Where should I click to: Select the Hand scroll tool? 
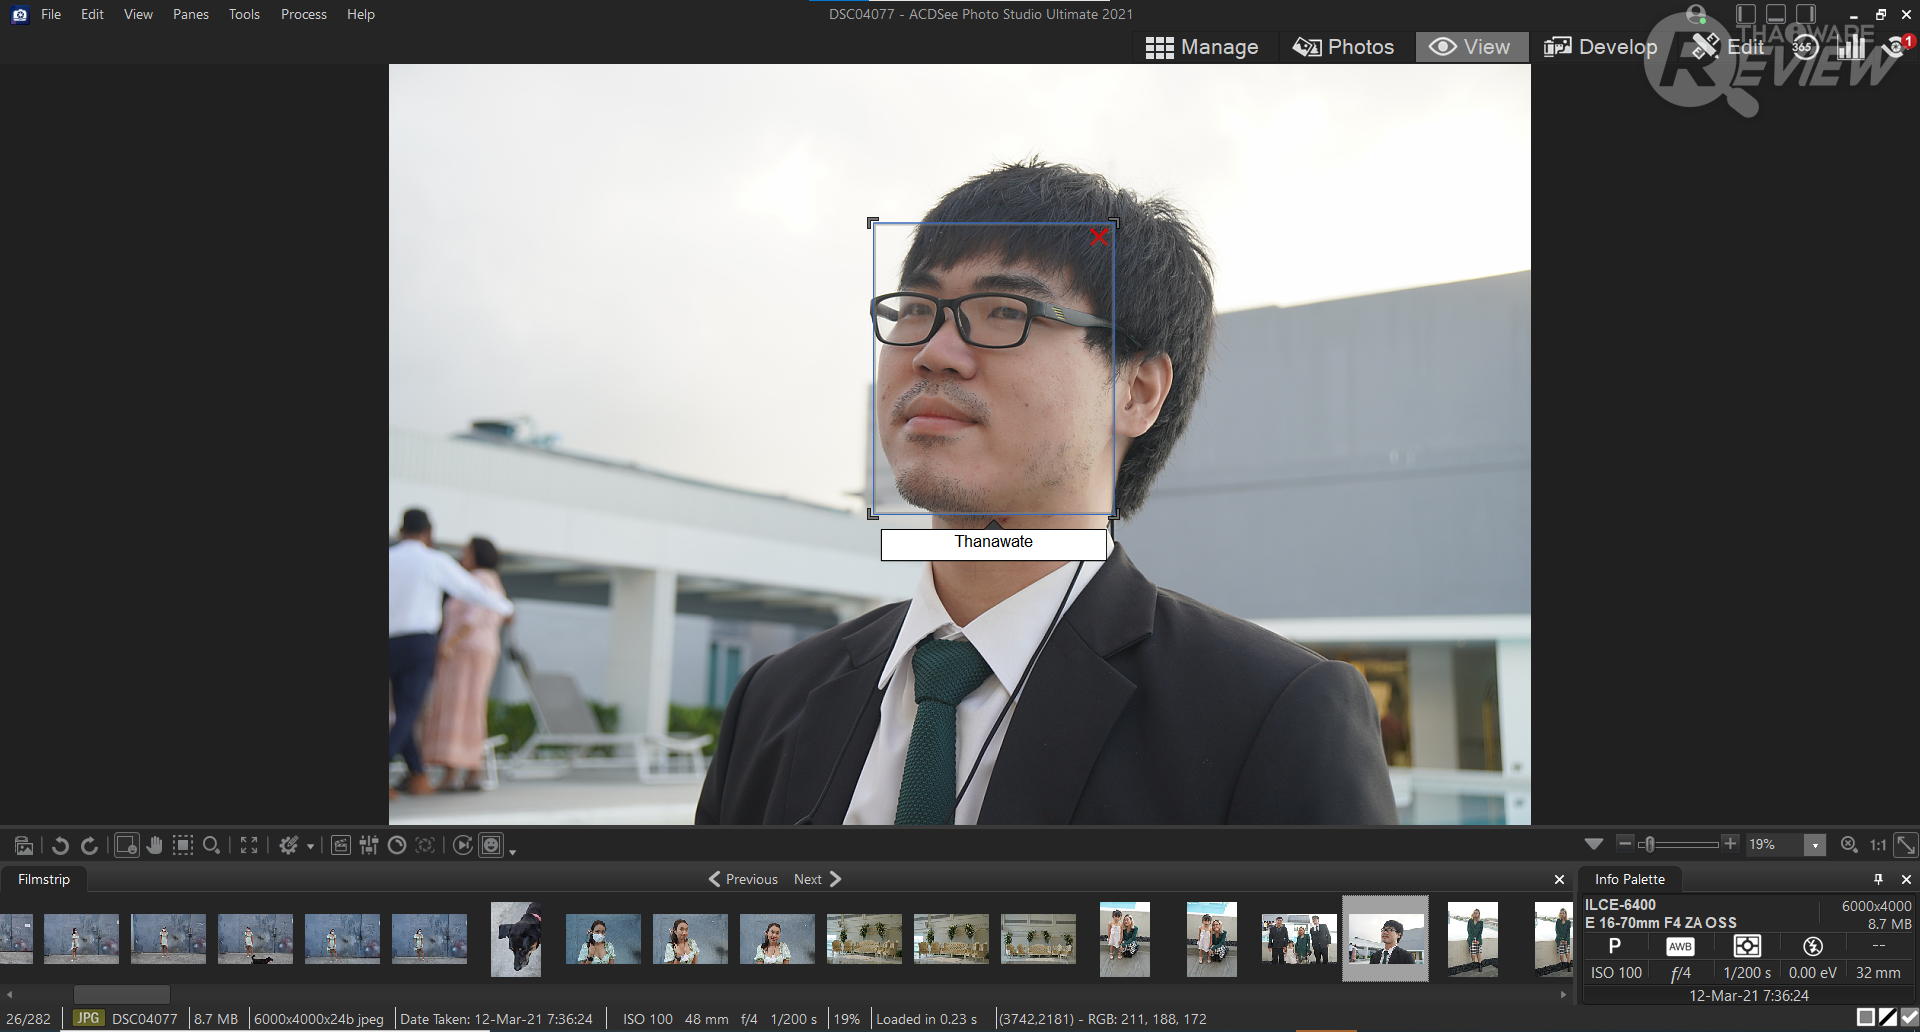pyautogui.click(x=154, y=846)
